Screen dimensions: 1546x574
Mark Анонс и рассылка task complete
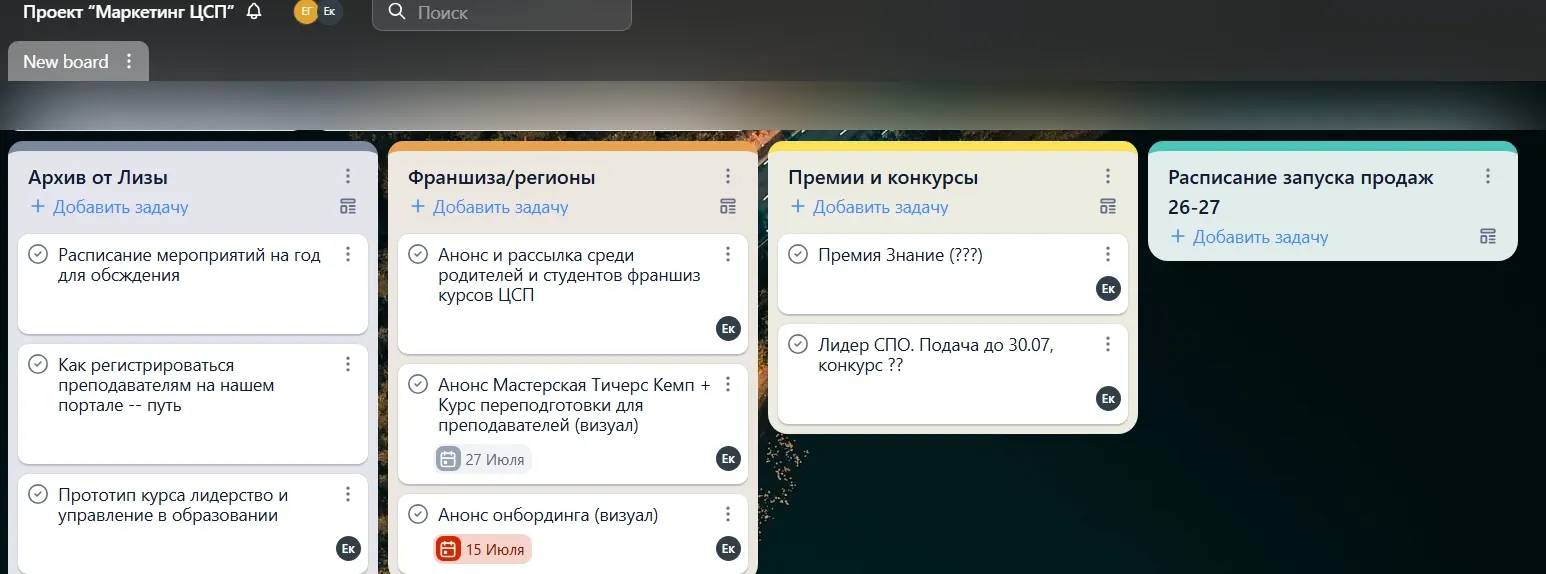pos(418,254)
